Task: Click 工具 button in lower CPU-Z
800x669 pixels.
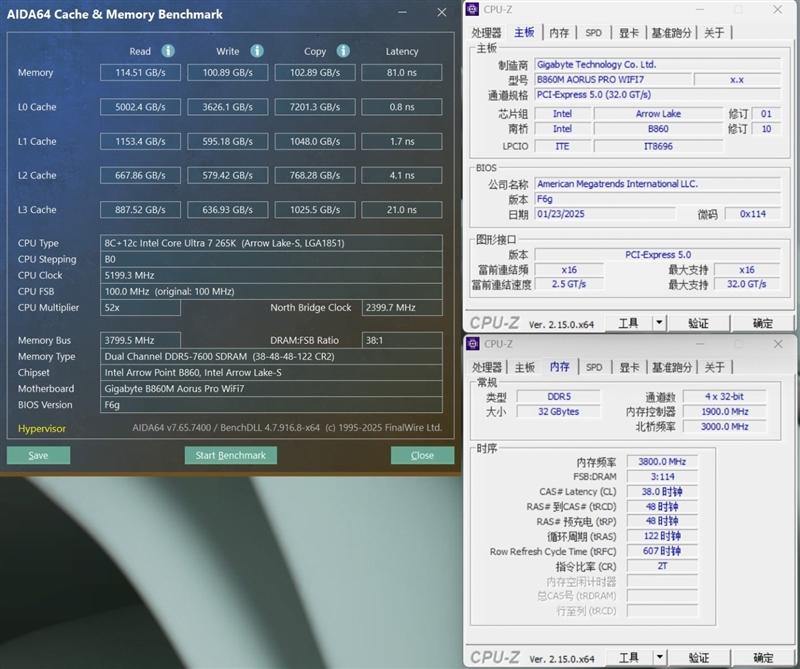Action: 628,657
